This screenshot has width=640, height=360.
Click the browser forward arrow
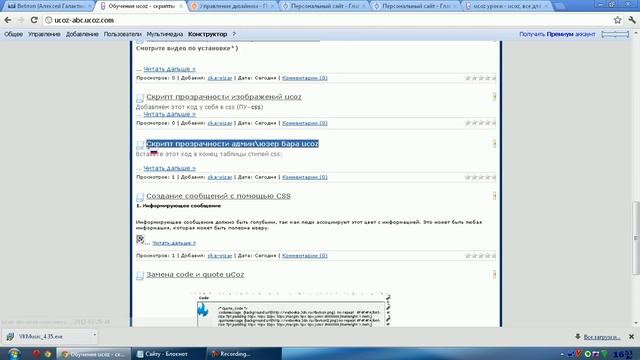point(21,20)
